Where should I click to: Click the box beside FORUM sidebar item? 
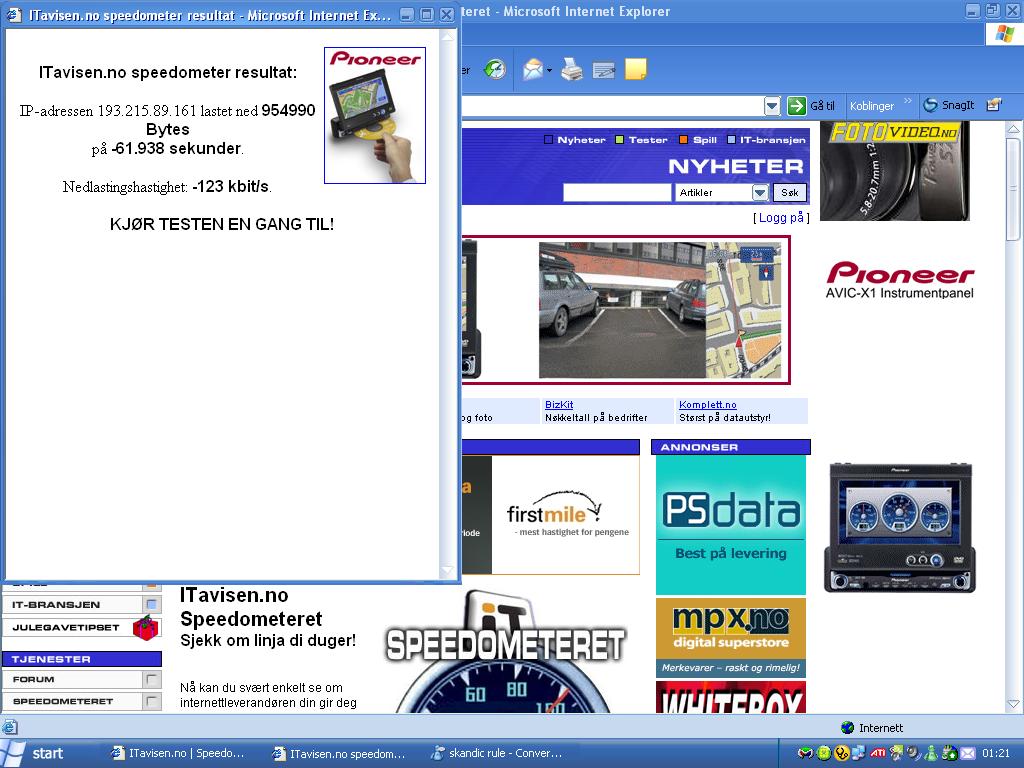click(x=152, y=679)
